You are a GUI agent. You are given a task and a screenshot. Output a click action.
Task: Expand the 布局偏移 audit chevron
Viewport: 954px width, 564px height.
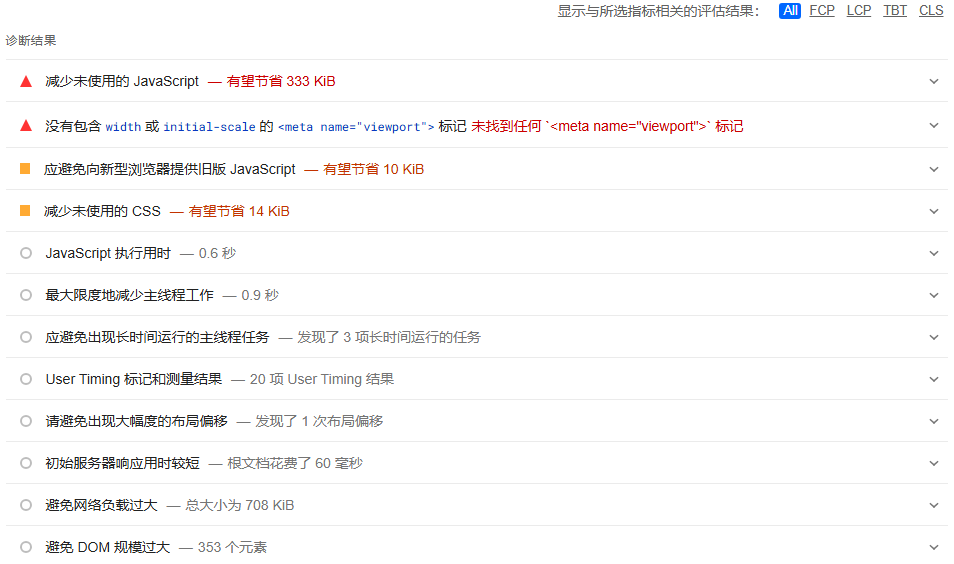(x=934, y=421)
